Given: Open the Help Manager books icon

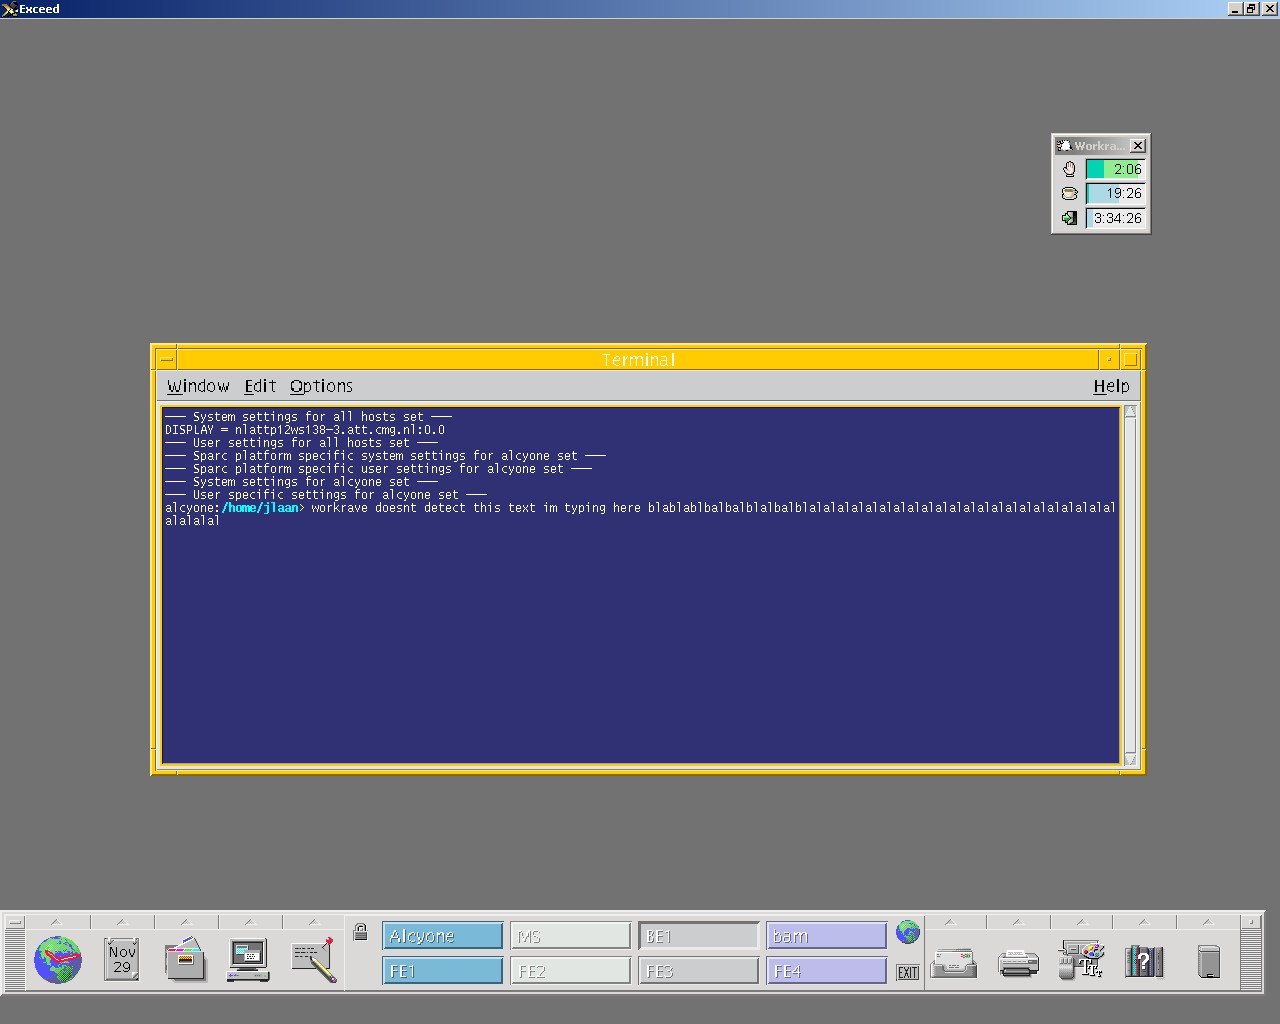Looking at the screenshot, I should pos(1144,961).
